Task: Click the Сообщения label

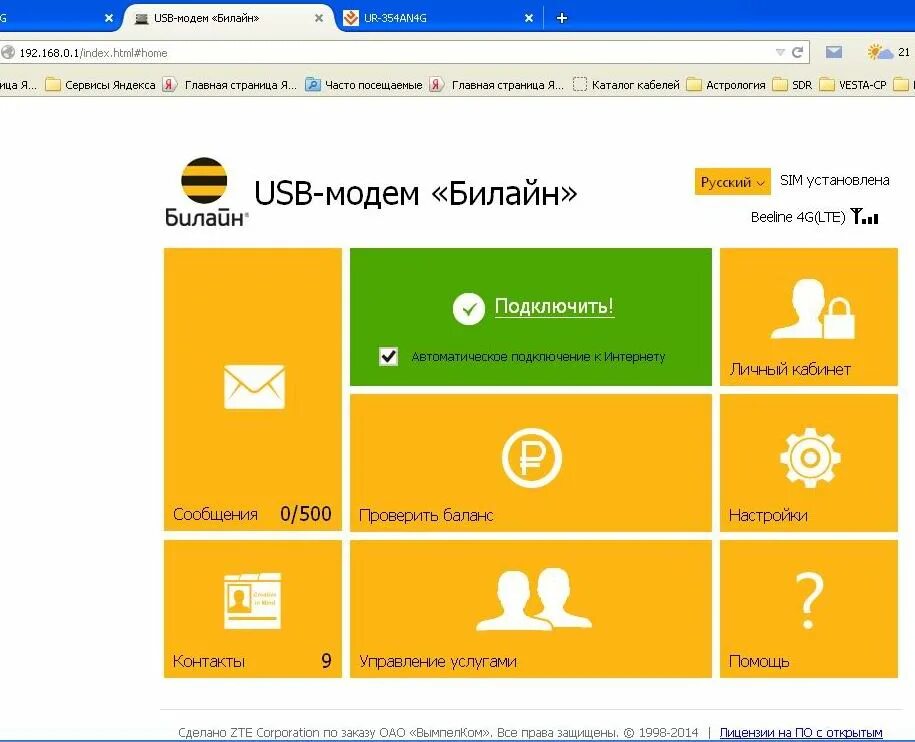Action: (215, 514)
